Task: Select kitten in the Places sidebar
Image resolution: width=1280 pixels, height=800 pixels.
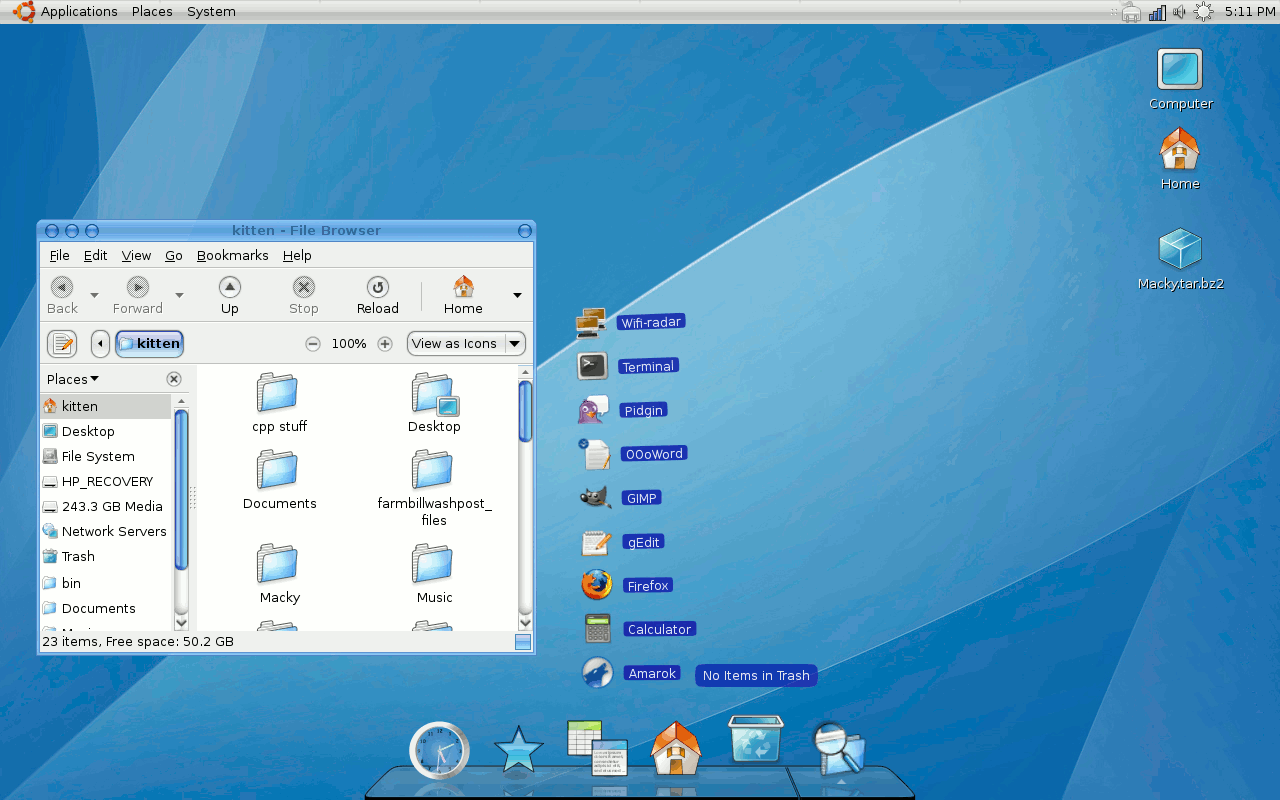Action: [x=106, y=406]
